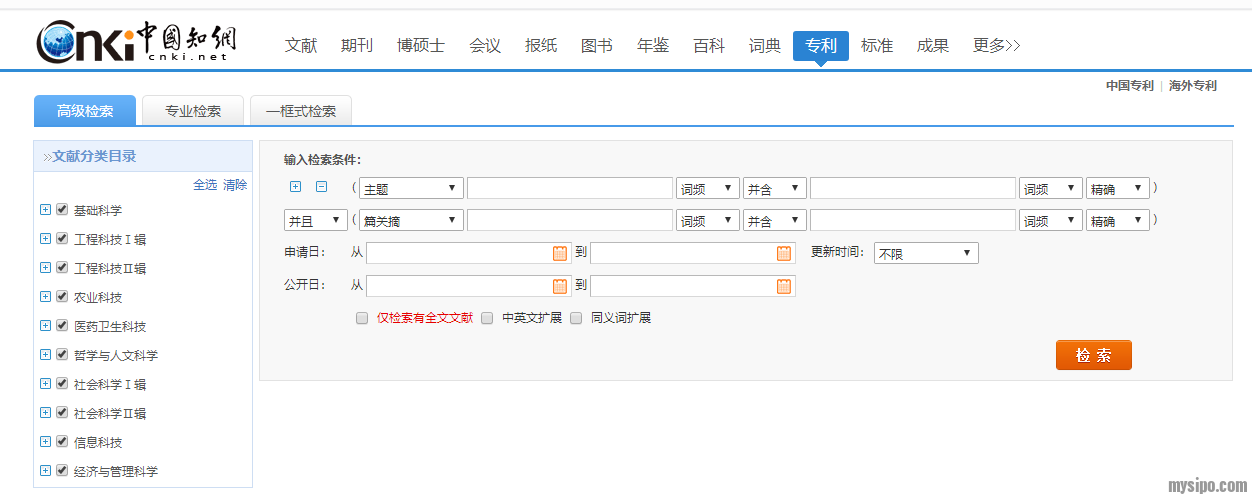1252x499 pixels.
Task: Toggle the 中英文扩展 checkbox
Action: 487,318
